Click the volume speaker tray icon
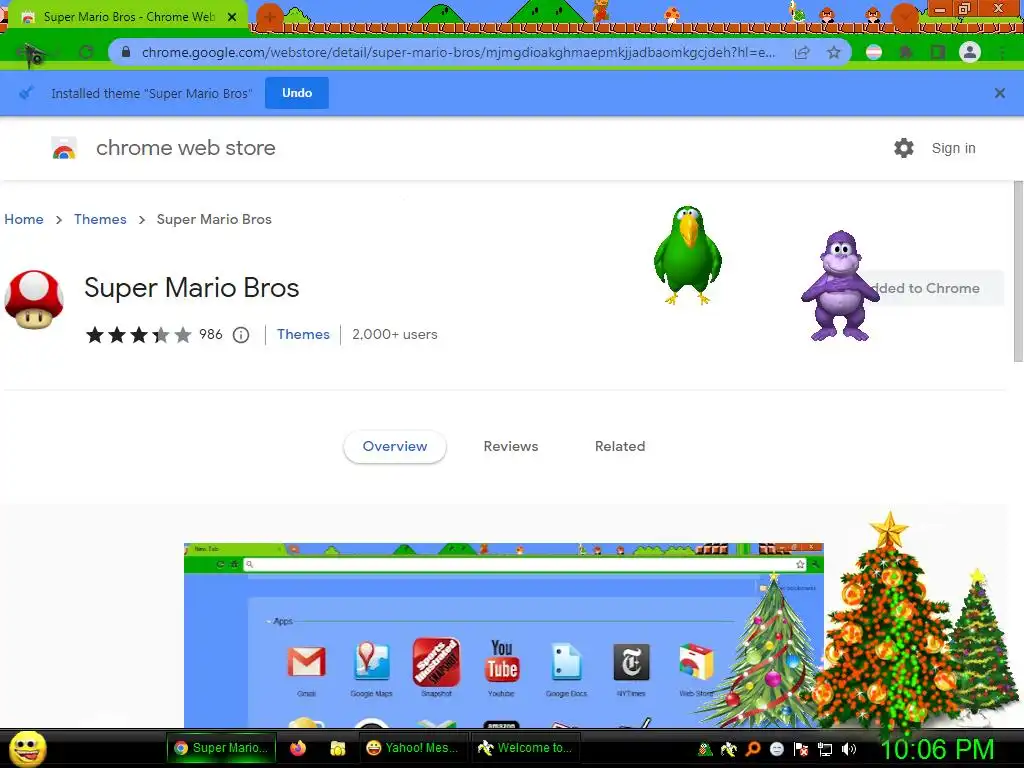1024x768 pixels. (849, 749)
